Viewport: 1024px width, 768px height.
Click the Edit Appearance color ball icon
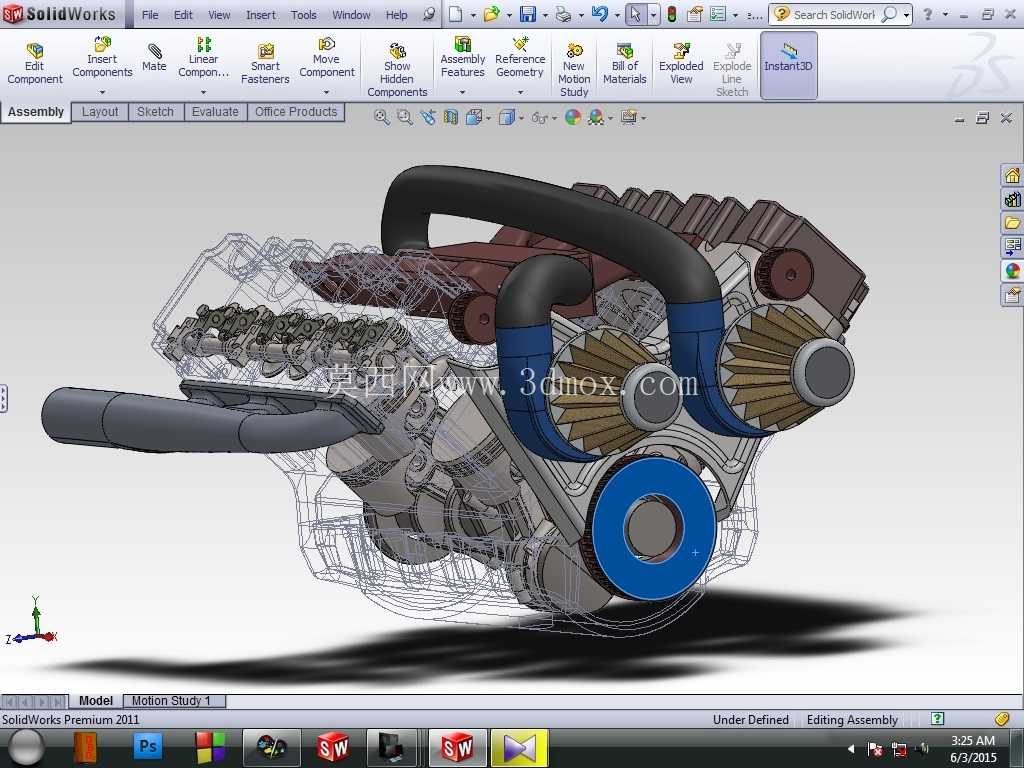(573, 118)
